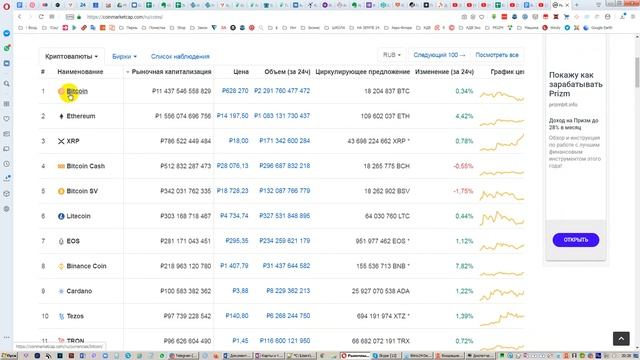Sort by Циркулирующее предложение column header
This screenshot has width=640, height=360.
362,72
